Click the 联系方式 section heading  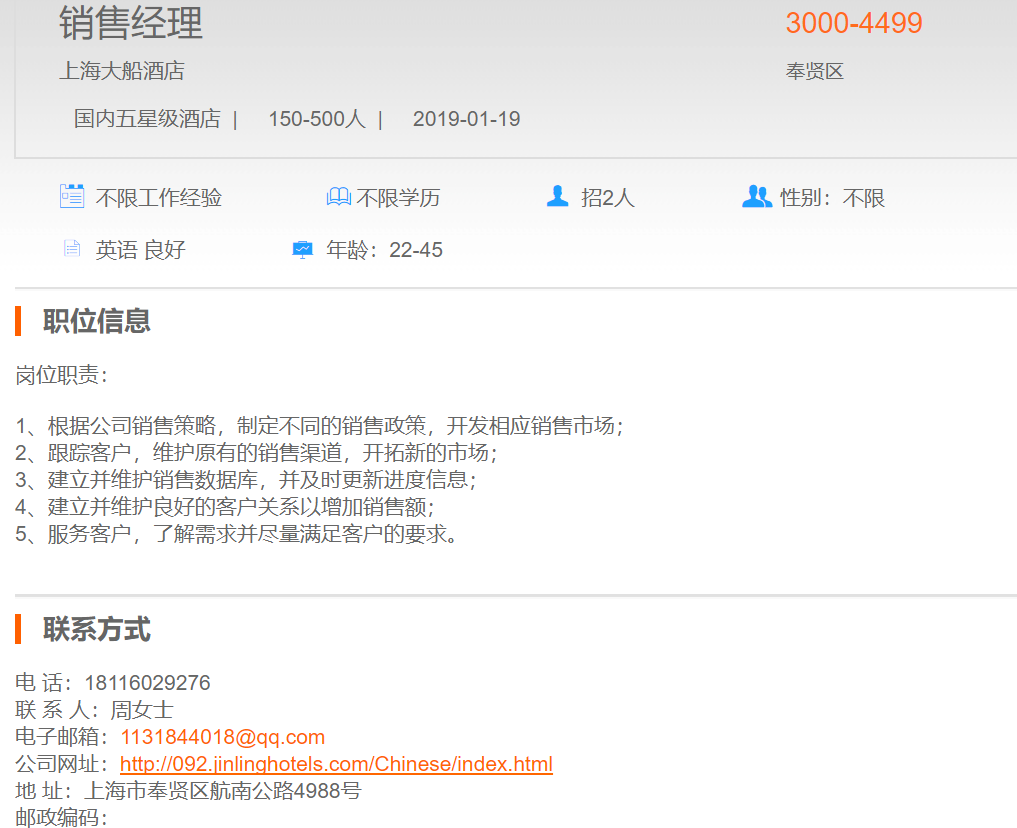[x=96, y=629]
